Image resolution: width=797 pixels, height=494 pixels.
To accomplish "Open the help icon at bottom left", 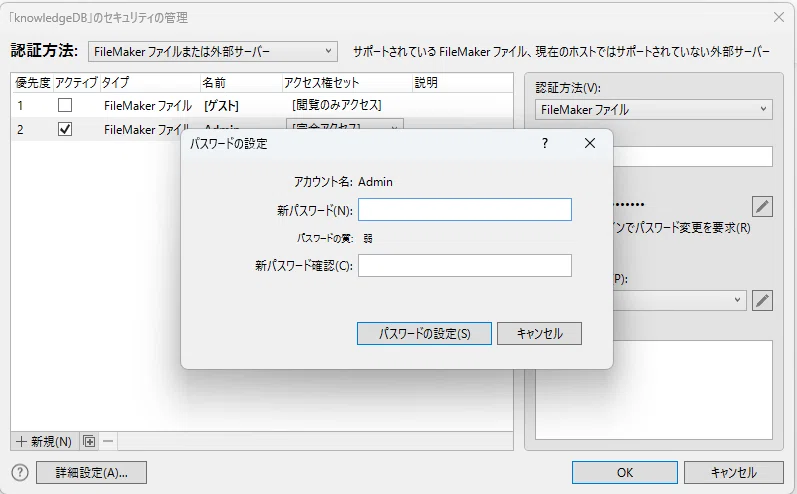I will 20,473.
